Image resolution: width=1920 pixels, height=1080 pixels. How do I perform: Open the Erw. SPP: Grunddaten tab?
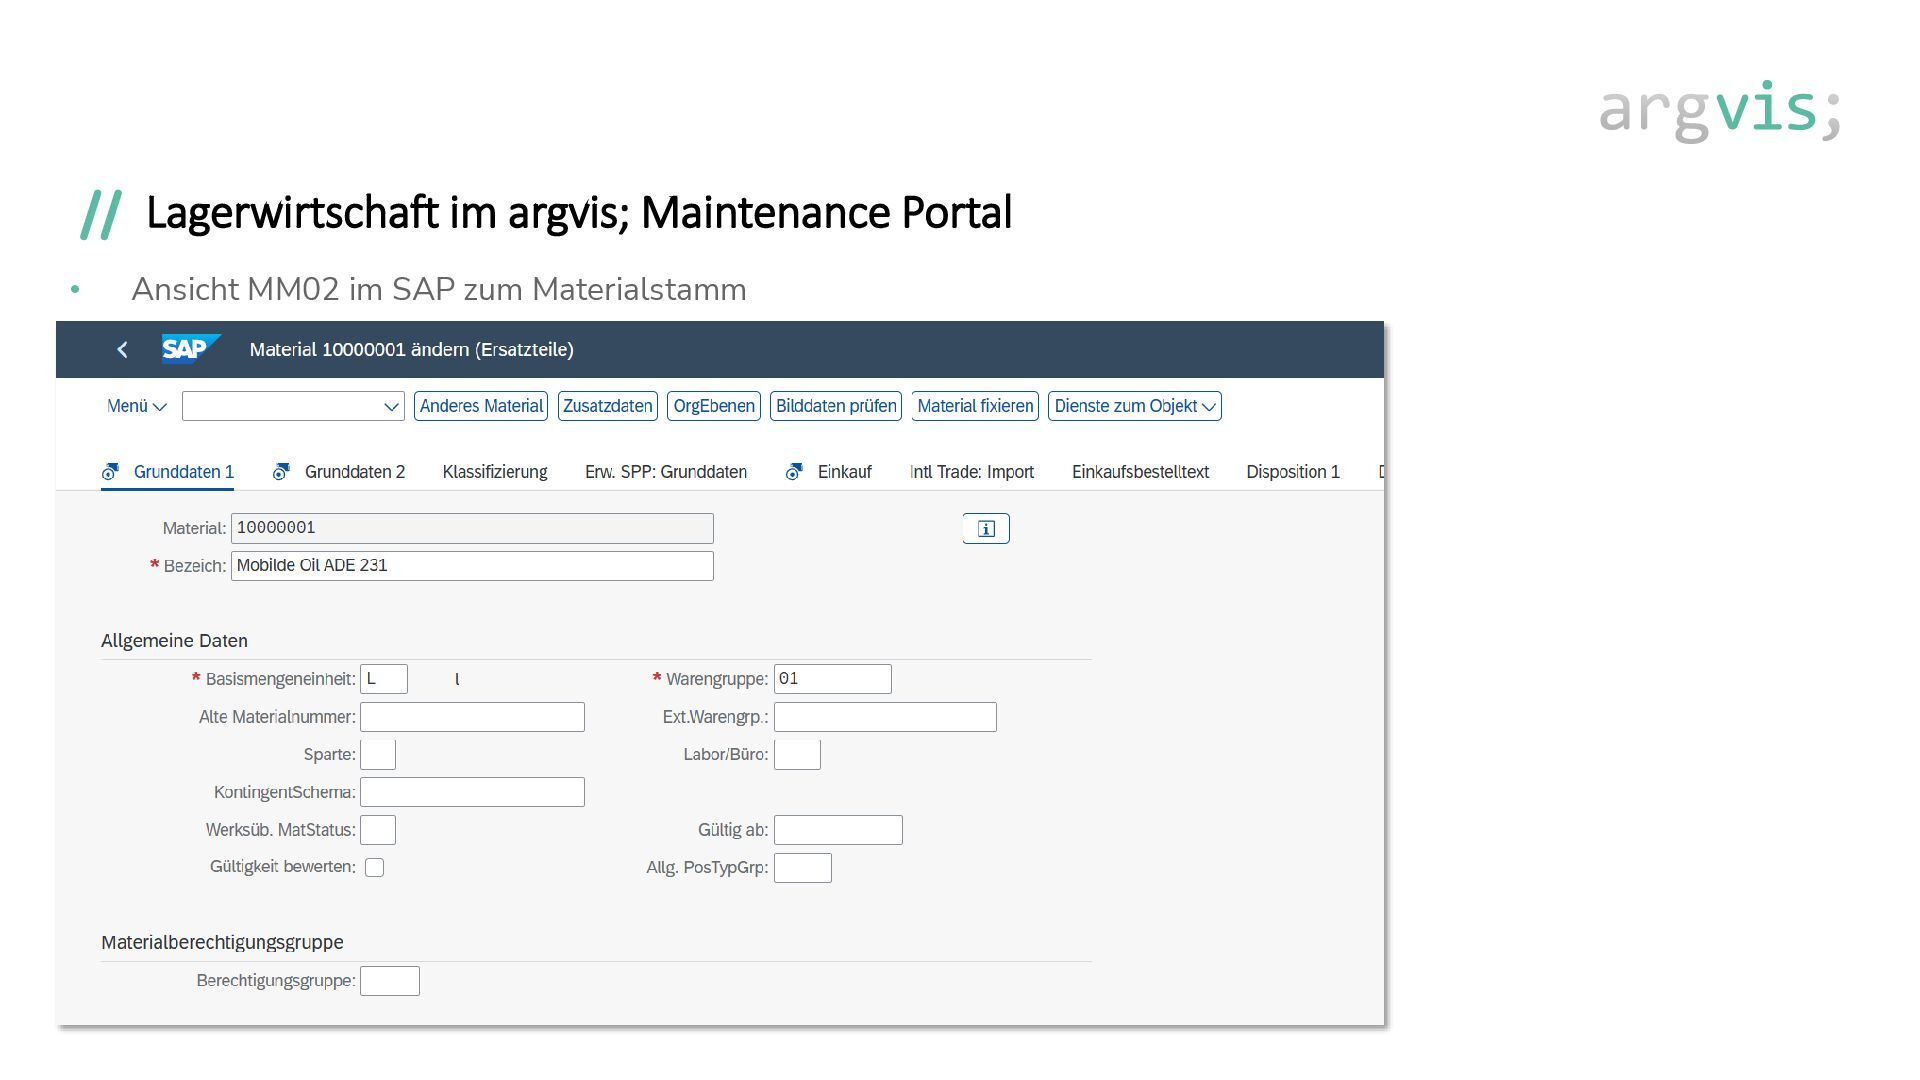[666, 472]
